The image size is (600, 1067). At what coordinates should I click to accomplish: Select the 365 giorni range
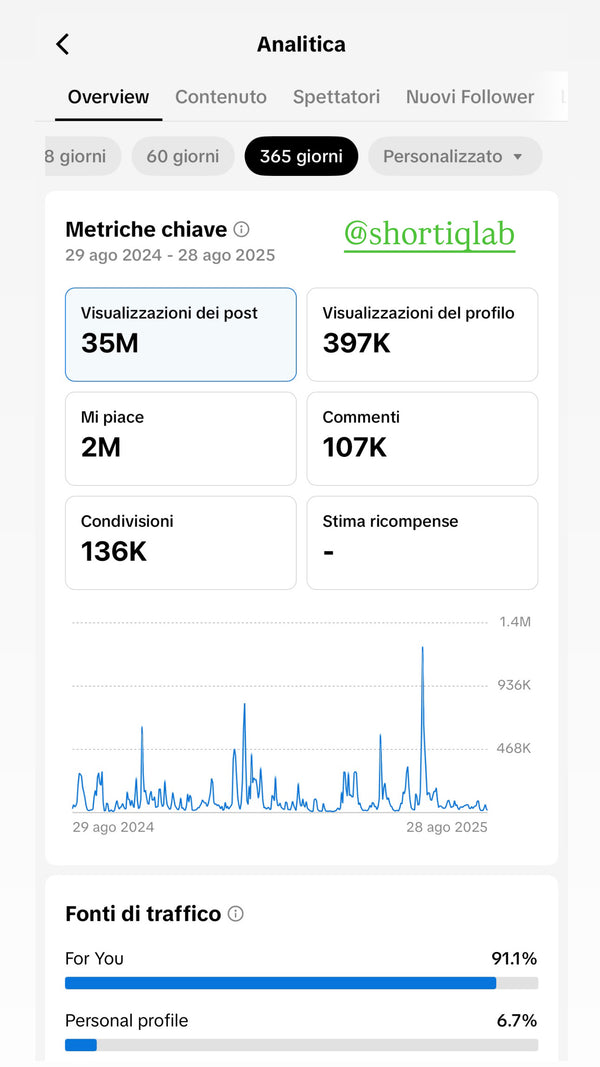coord(301,156)
